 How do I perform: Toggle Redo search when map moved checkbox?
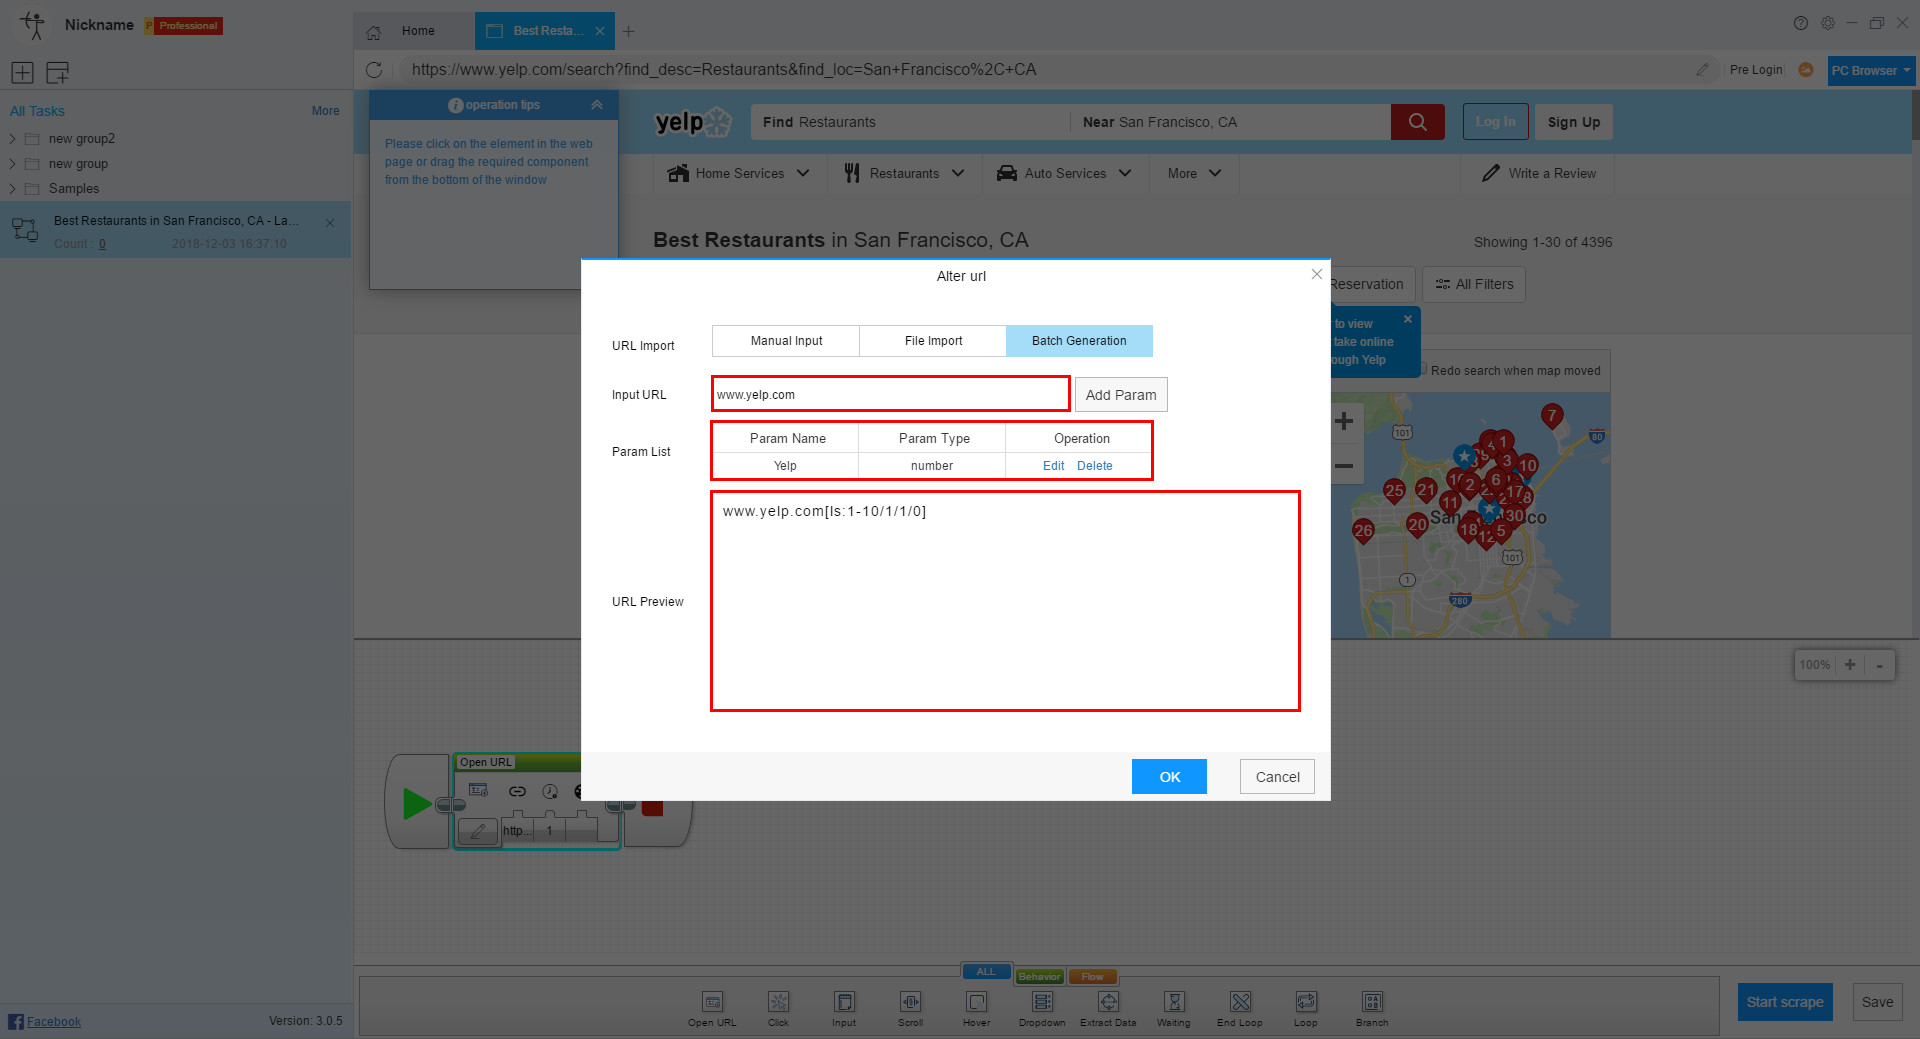click(1422, 369)
